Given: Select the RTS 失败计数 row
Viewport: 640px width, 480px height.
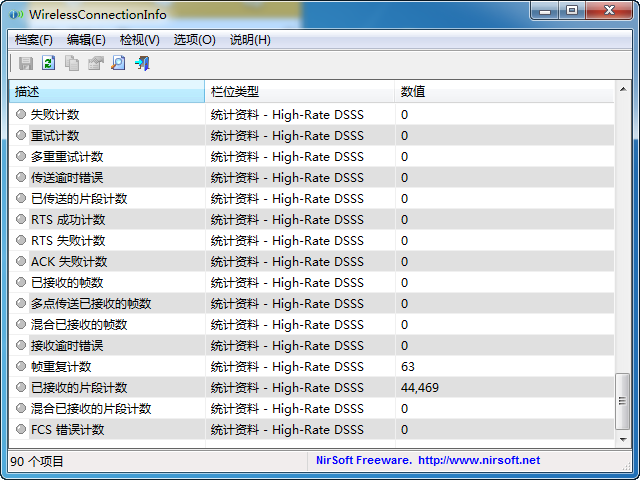Looking at the screenshot, I should pos(311,241).
